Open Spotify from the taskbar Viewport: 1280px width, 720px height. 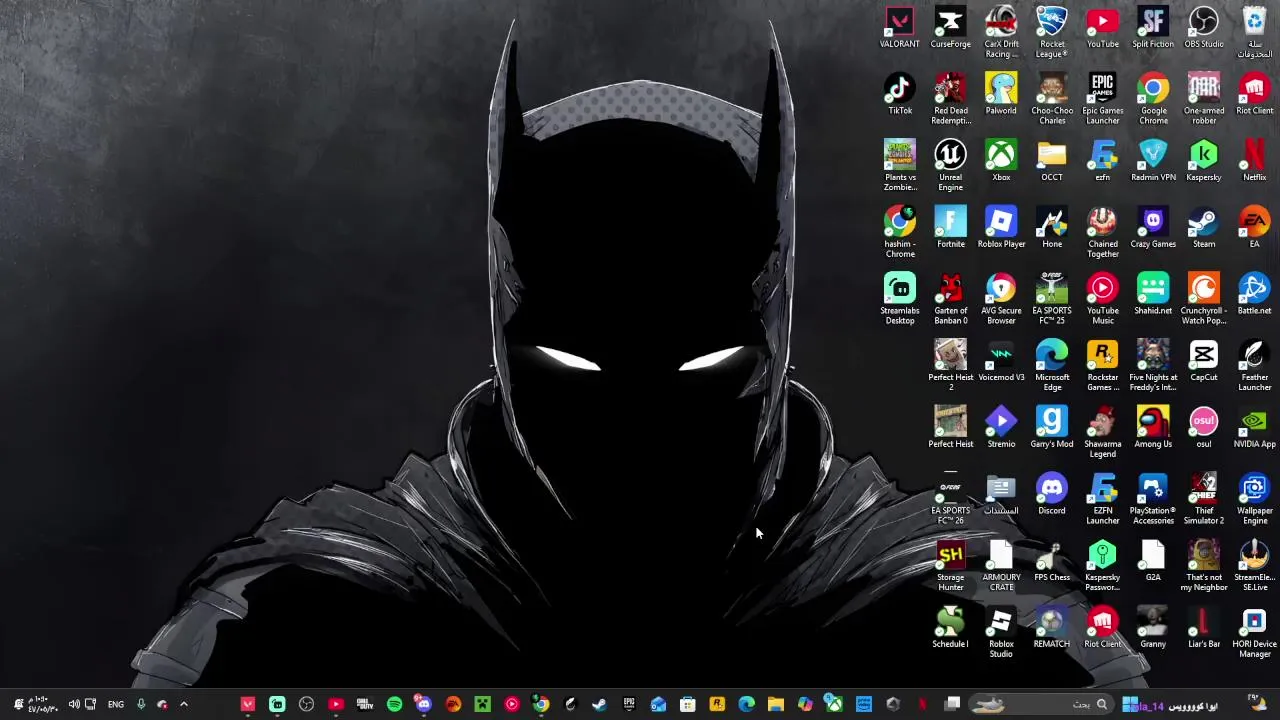[x=394, y=704]
